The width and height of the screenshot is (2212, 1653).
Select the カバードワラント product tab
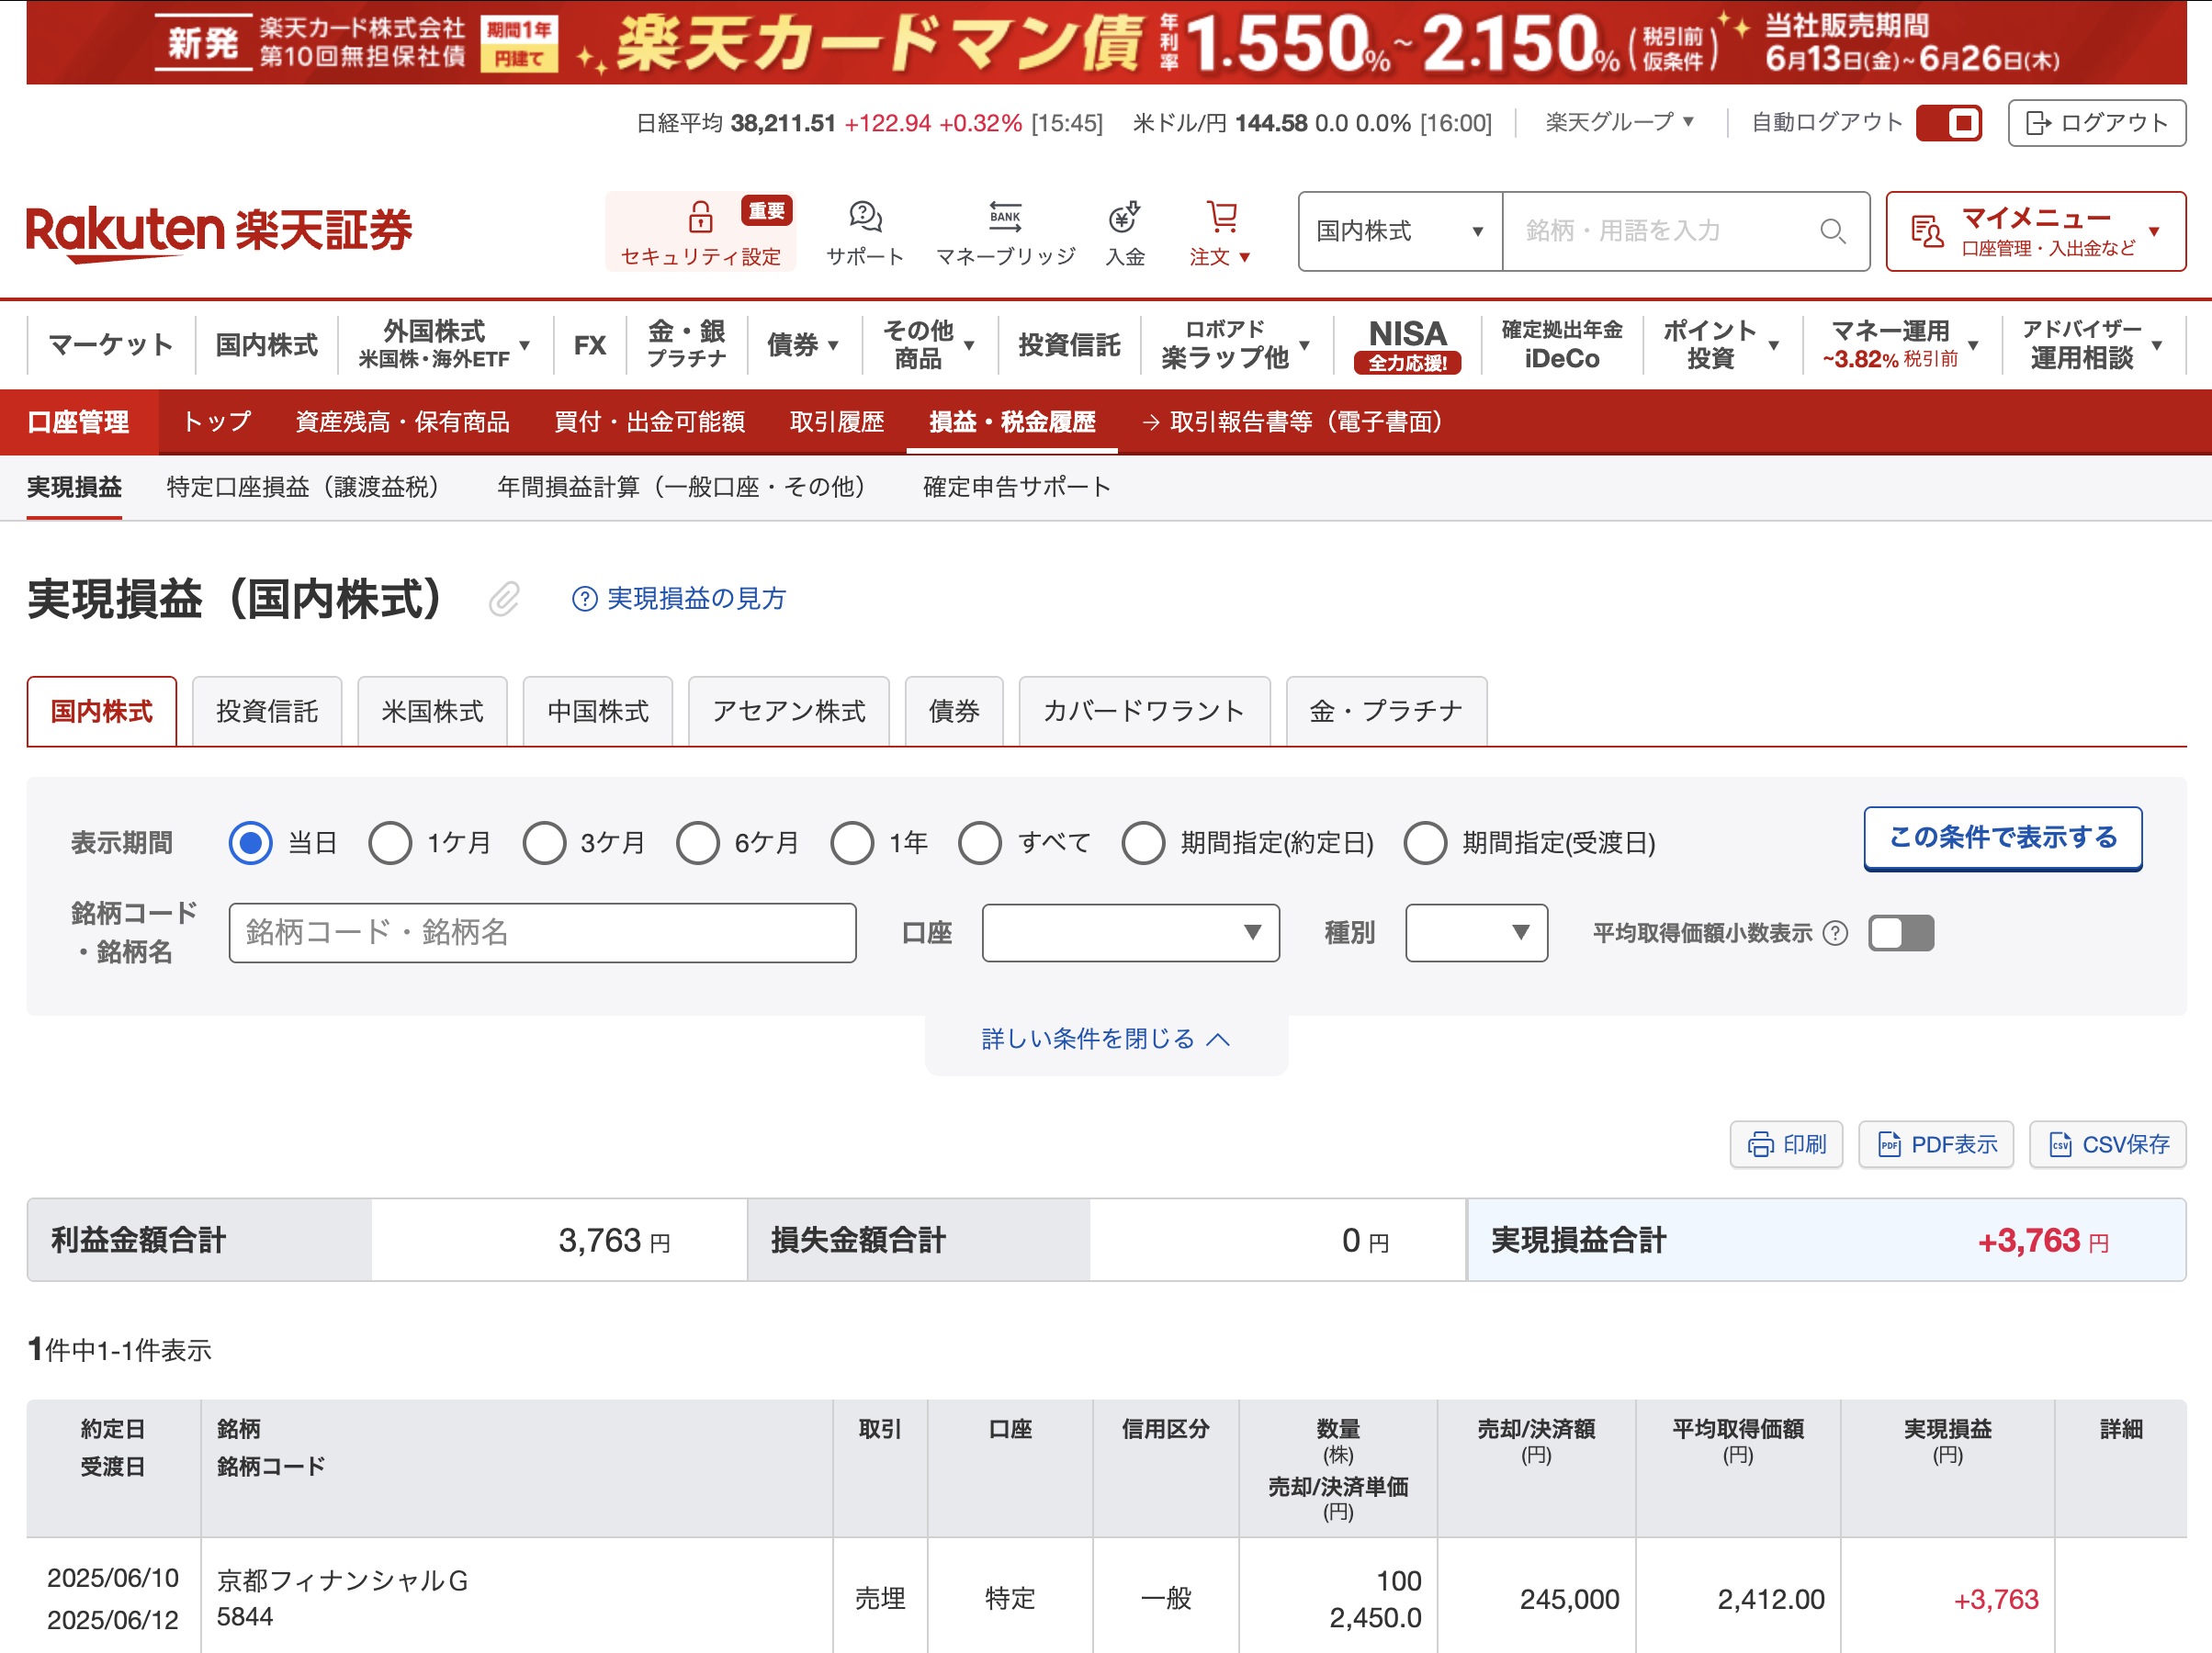pos(1144,711)
